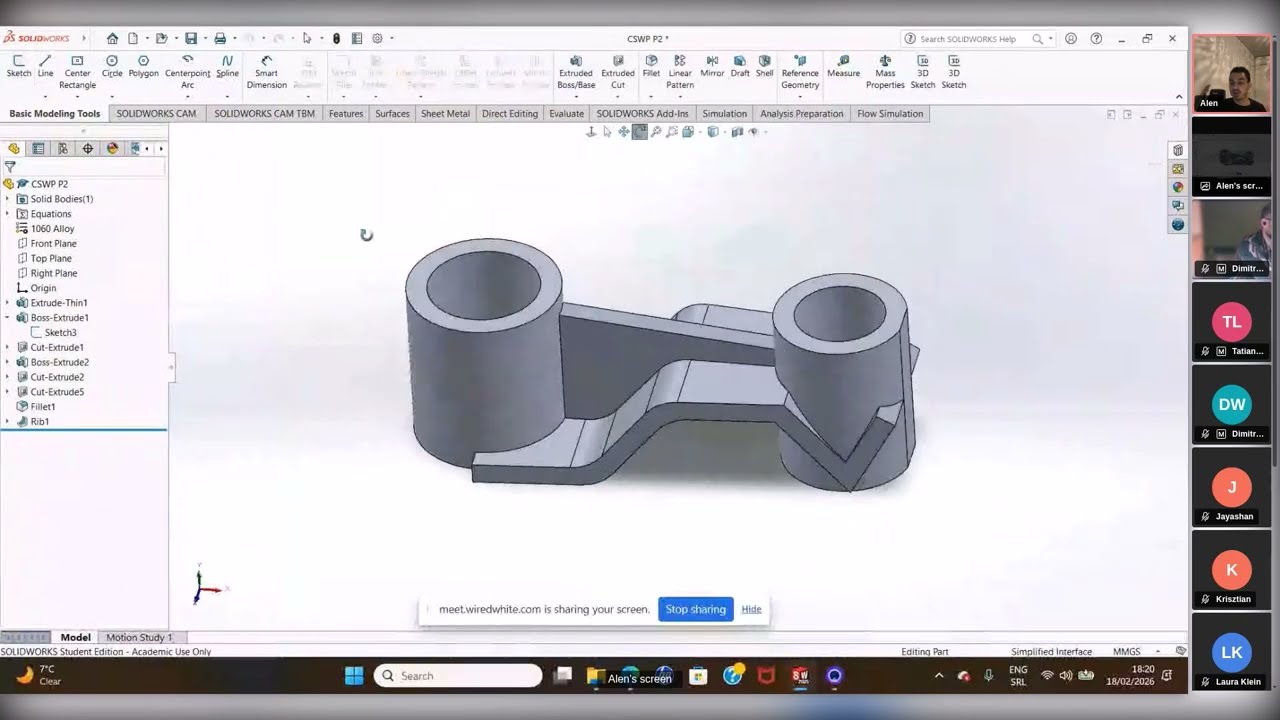This screenshot has width=1280, height=720.
Task: Switch to the Features tab
Action: (x=346, y=114)
